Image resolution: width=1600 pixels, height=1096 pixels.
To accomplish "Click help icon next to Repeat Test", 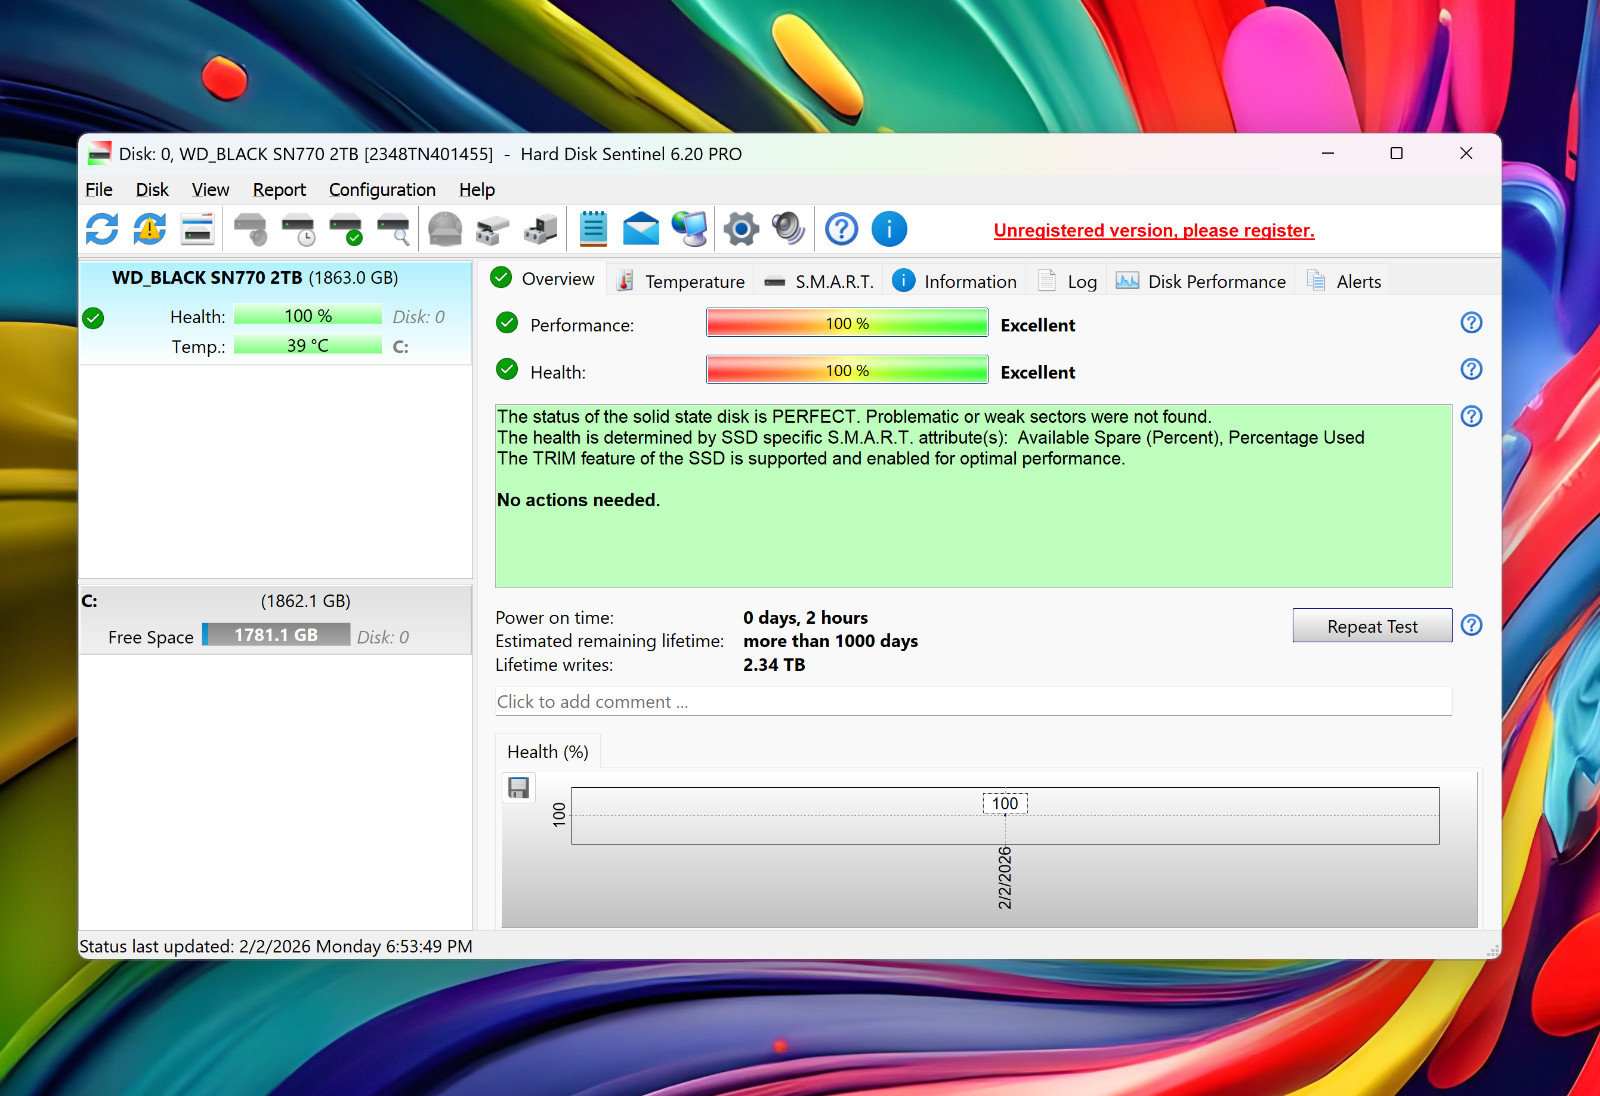I will click(x=1471, y=625).
